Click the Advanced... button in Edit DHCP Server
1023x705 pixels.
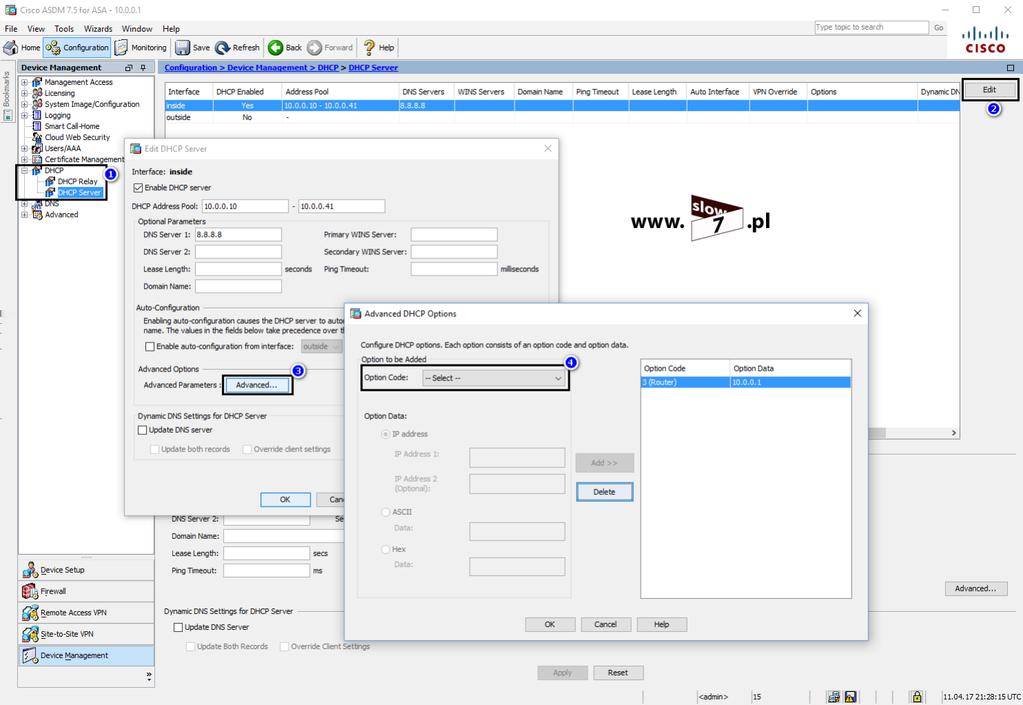point(257,385)
